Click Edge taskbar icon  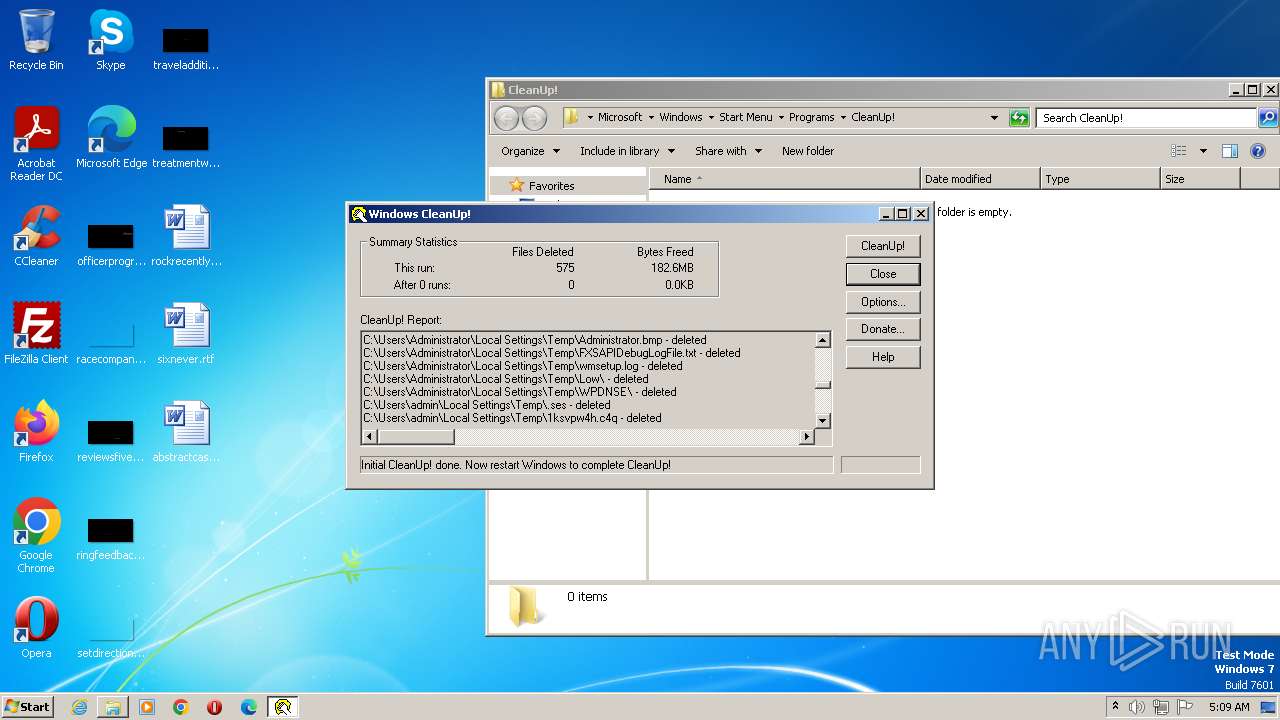(x=249, y=707)
